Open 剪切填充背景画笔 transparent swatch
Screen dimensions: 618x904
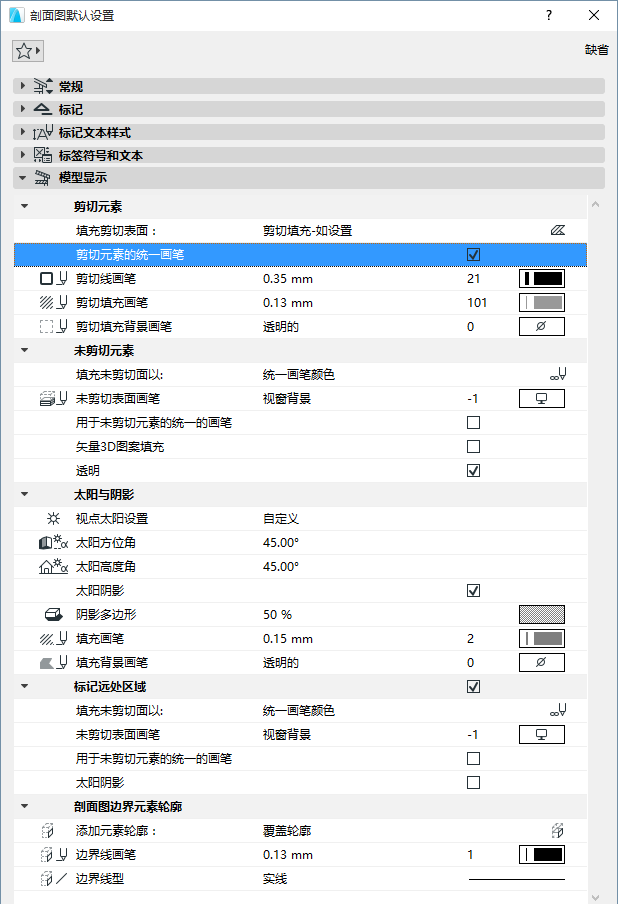click(542, 327)
